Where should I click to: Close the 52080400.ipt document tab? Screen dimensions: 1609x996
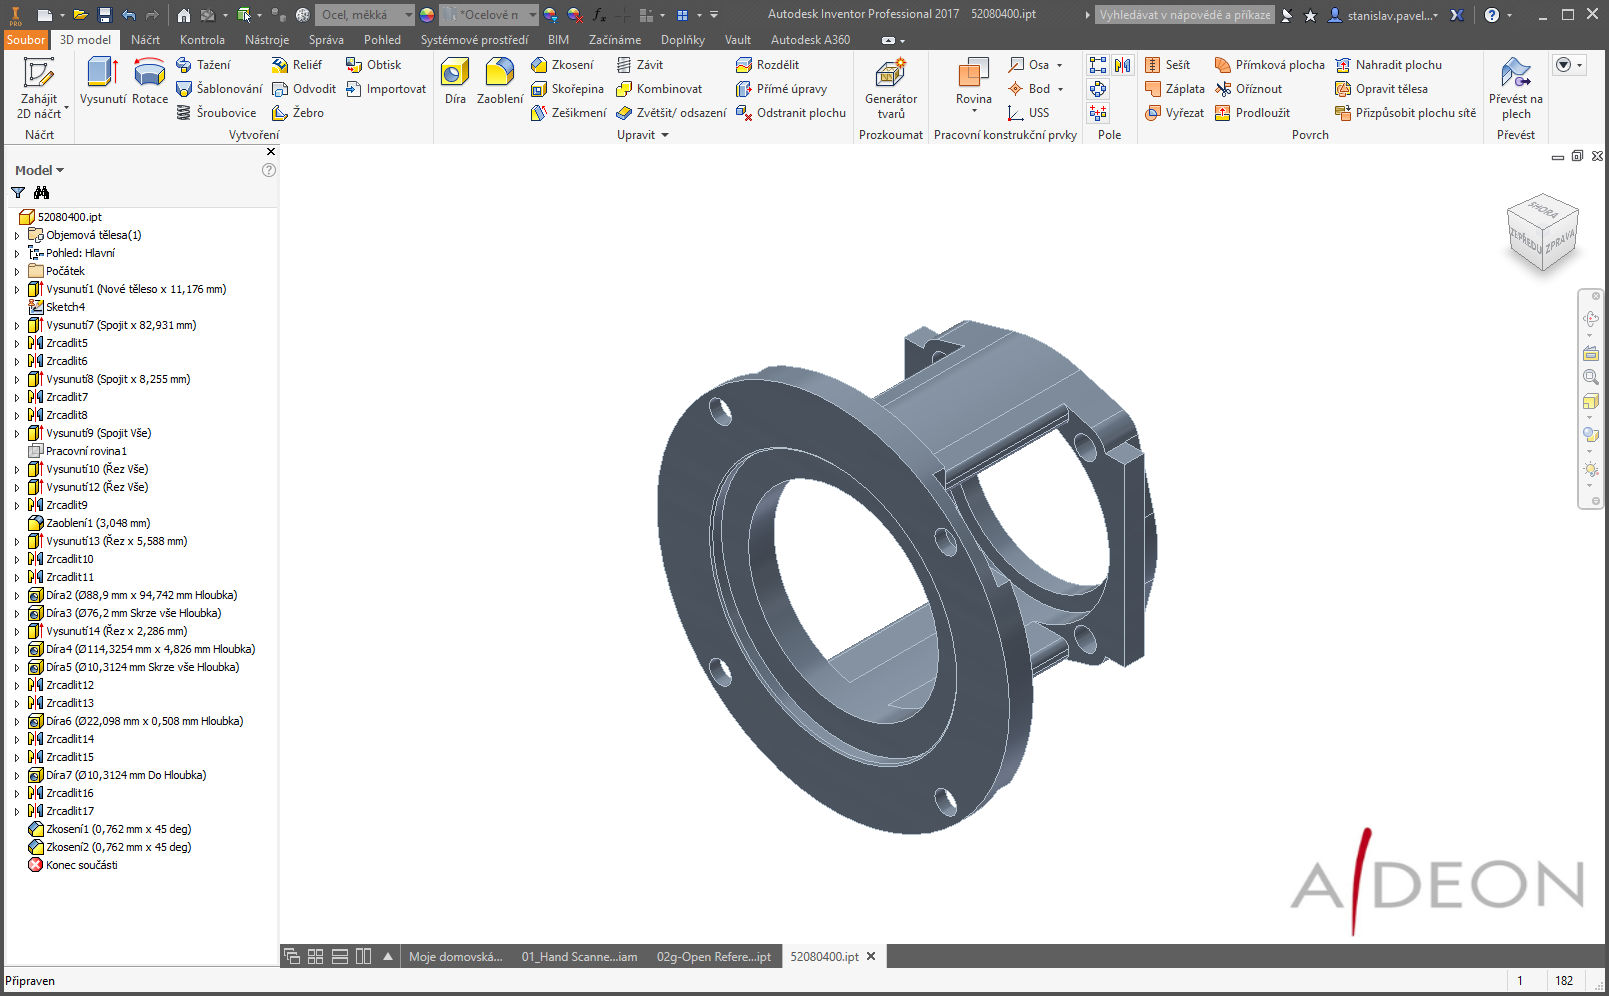click(871, 957)
